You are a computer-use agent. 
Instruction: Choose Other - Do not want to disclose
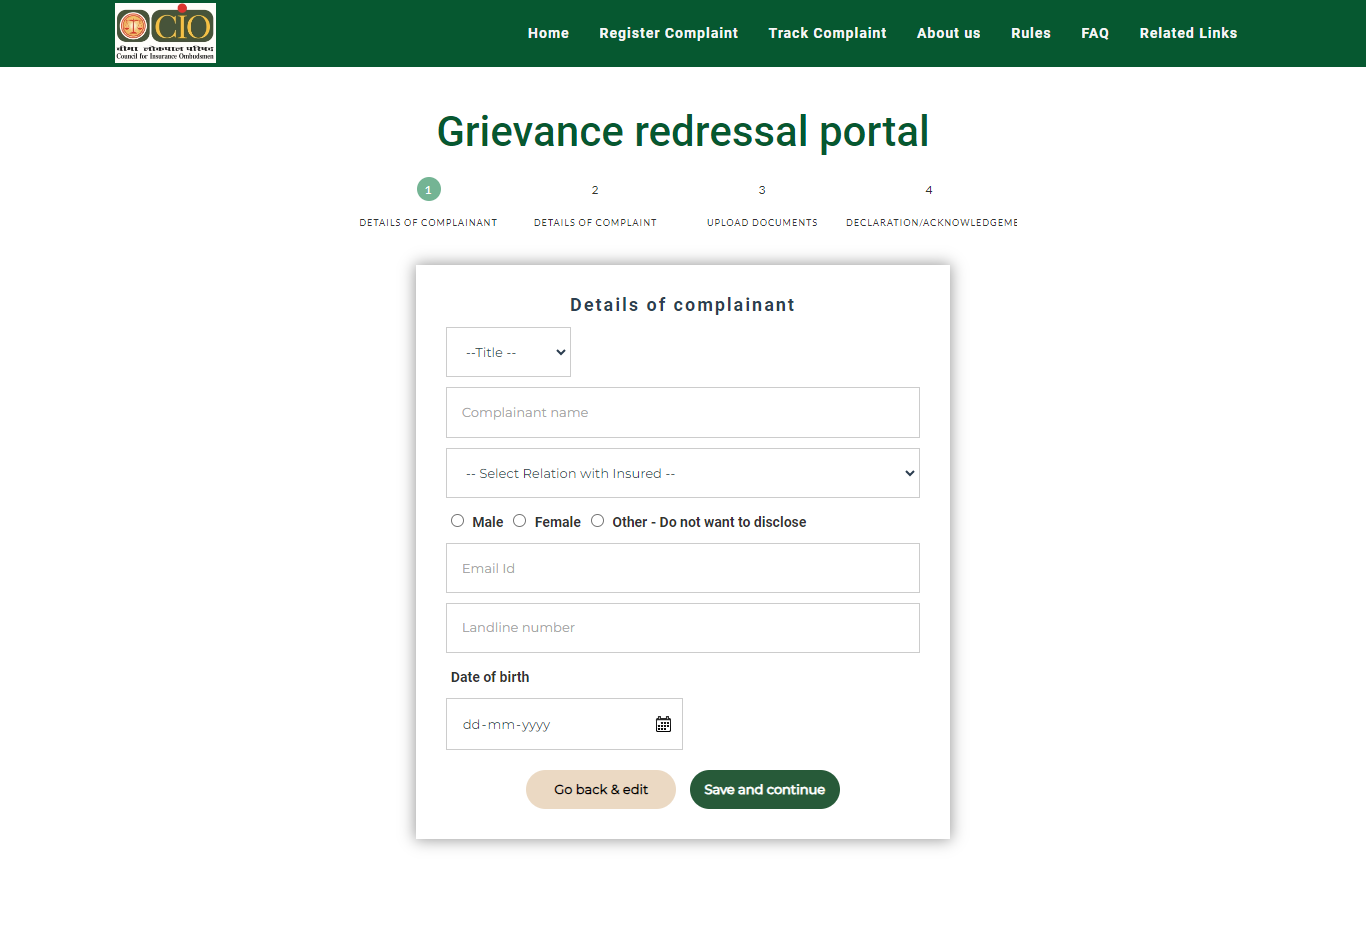[598, 521]
